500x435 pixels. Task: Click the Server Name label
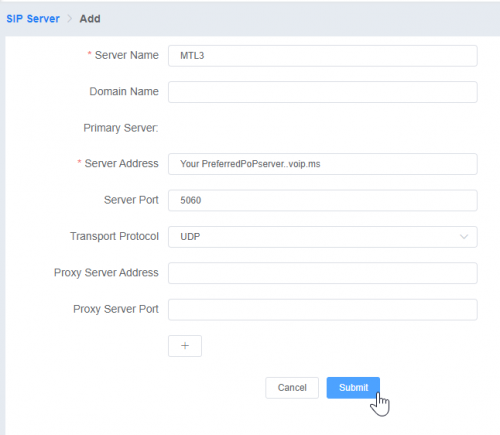[127, 55]
